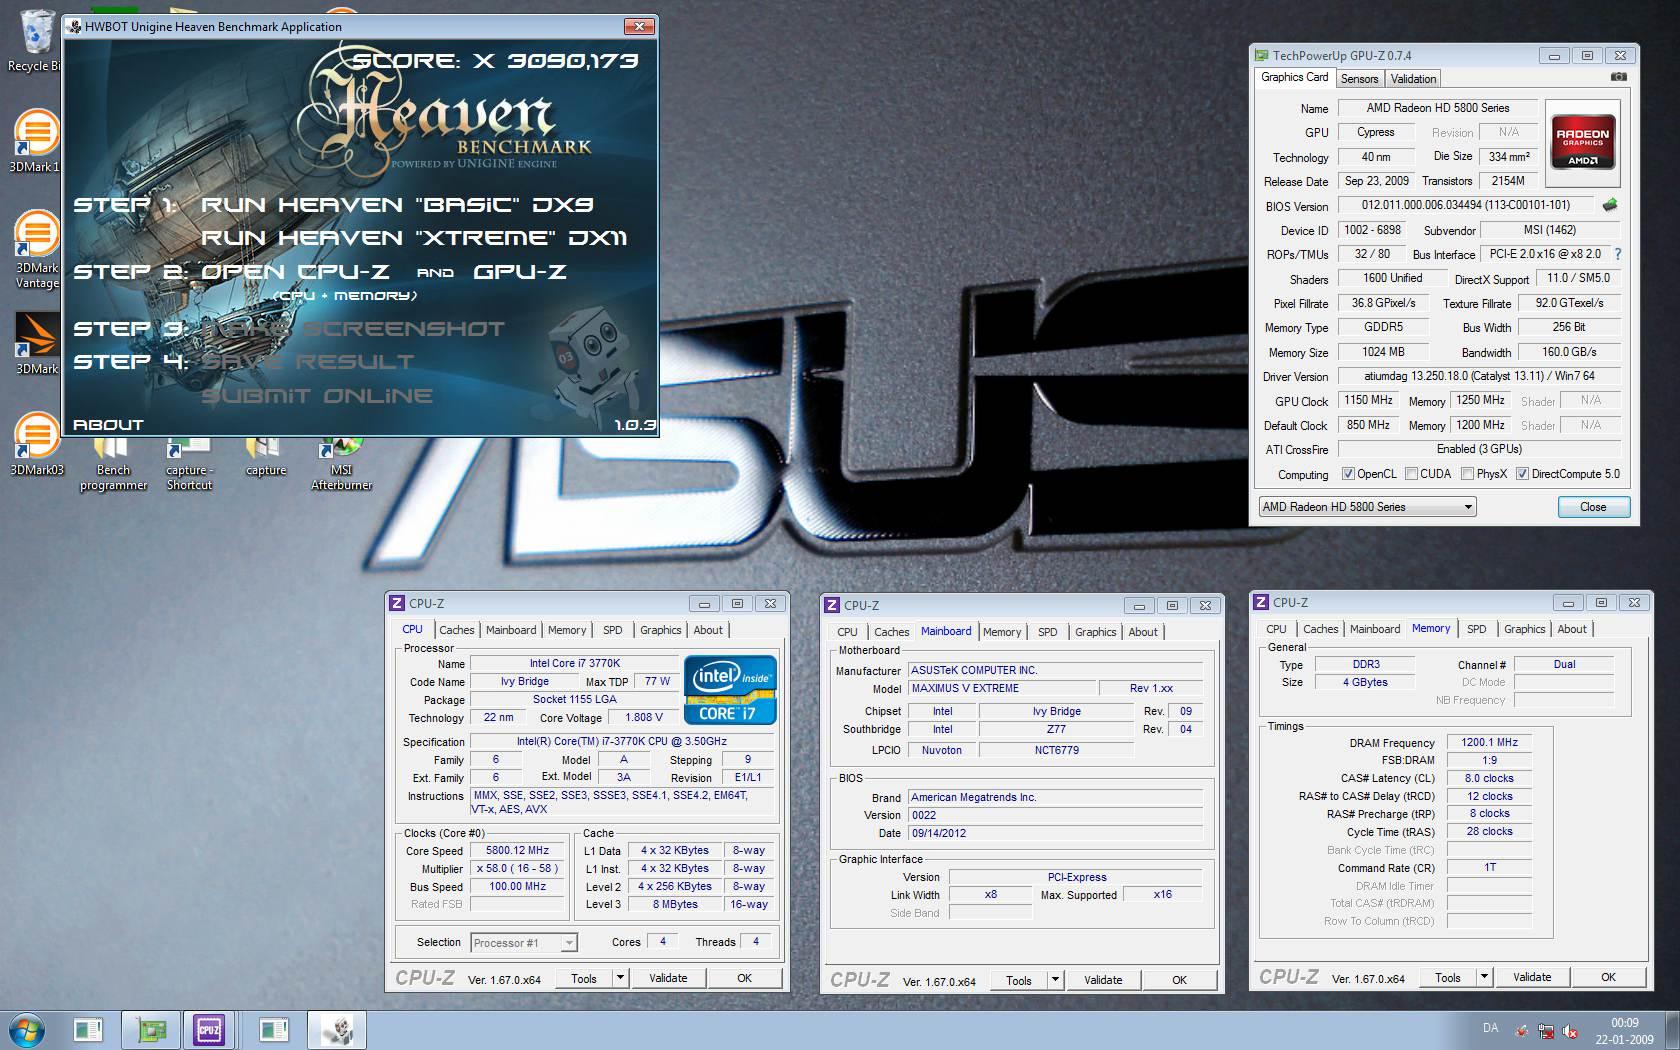Click the GPU-Z screenshot camera icon
1680x1050 pixels.
(1619, 77)
